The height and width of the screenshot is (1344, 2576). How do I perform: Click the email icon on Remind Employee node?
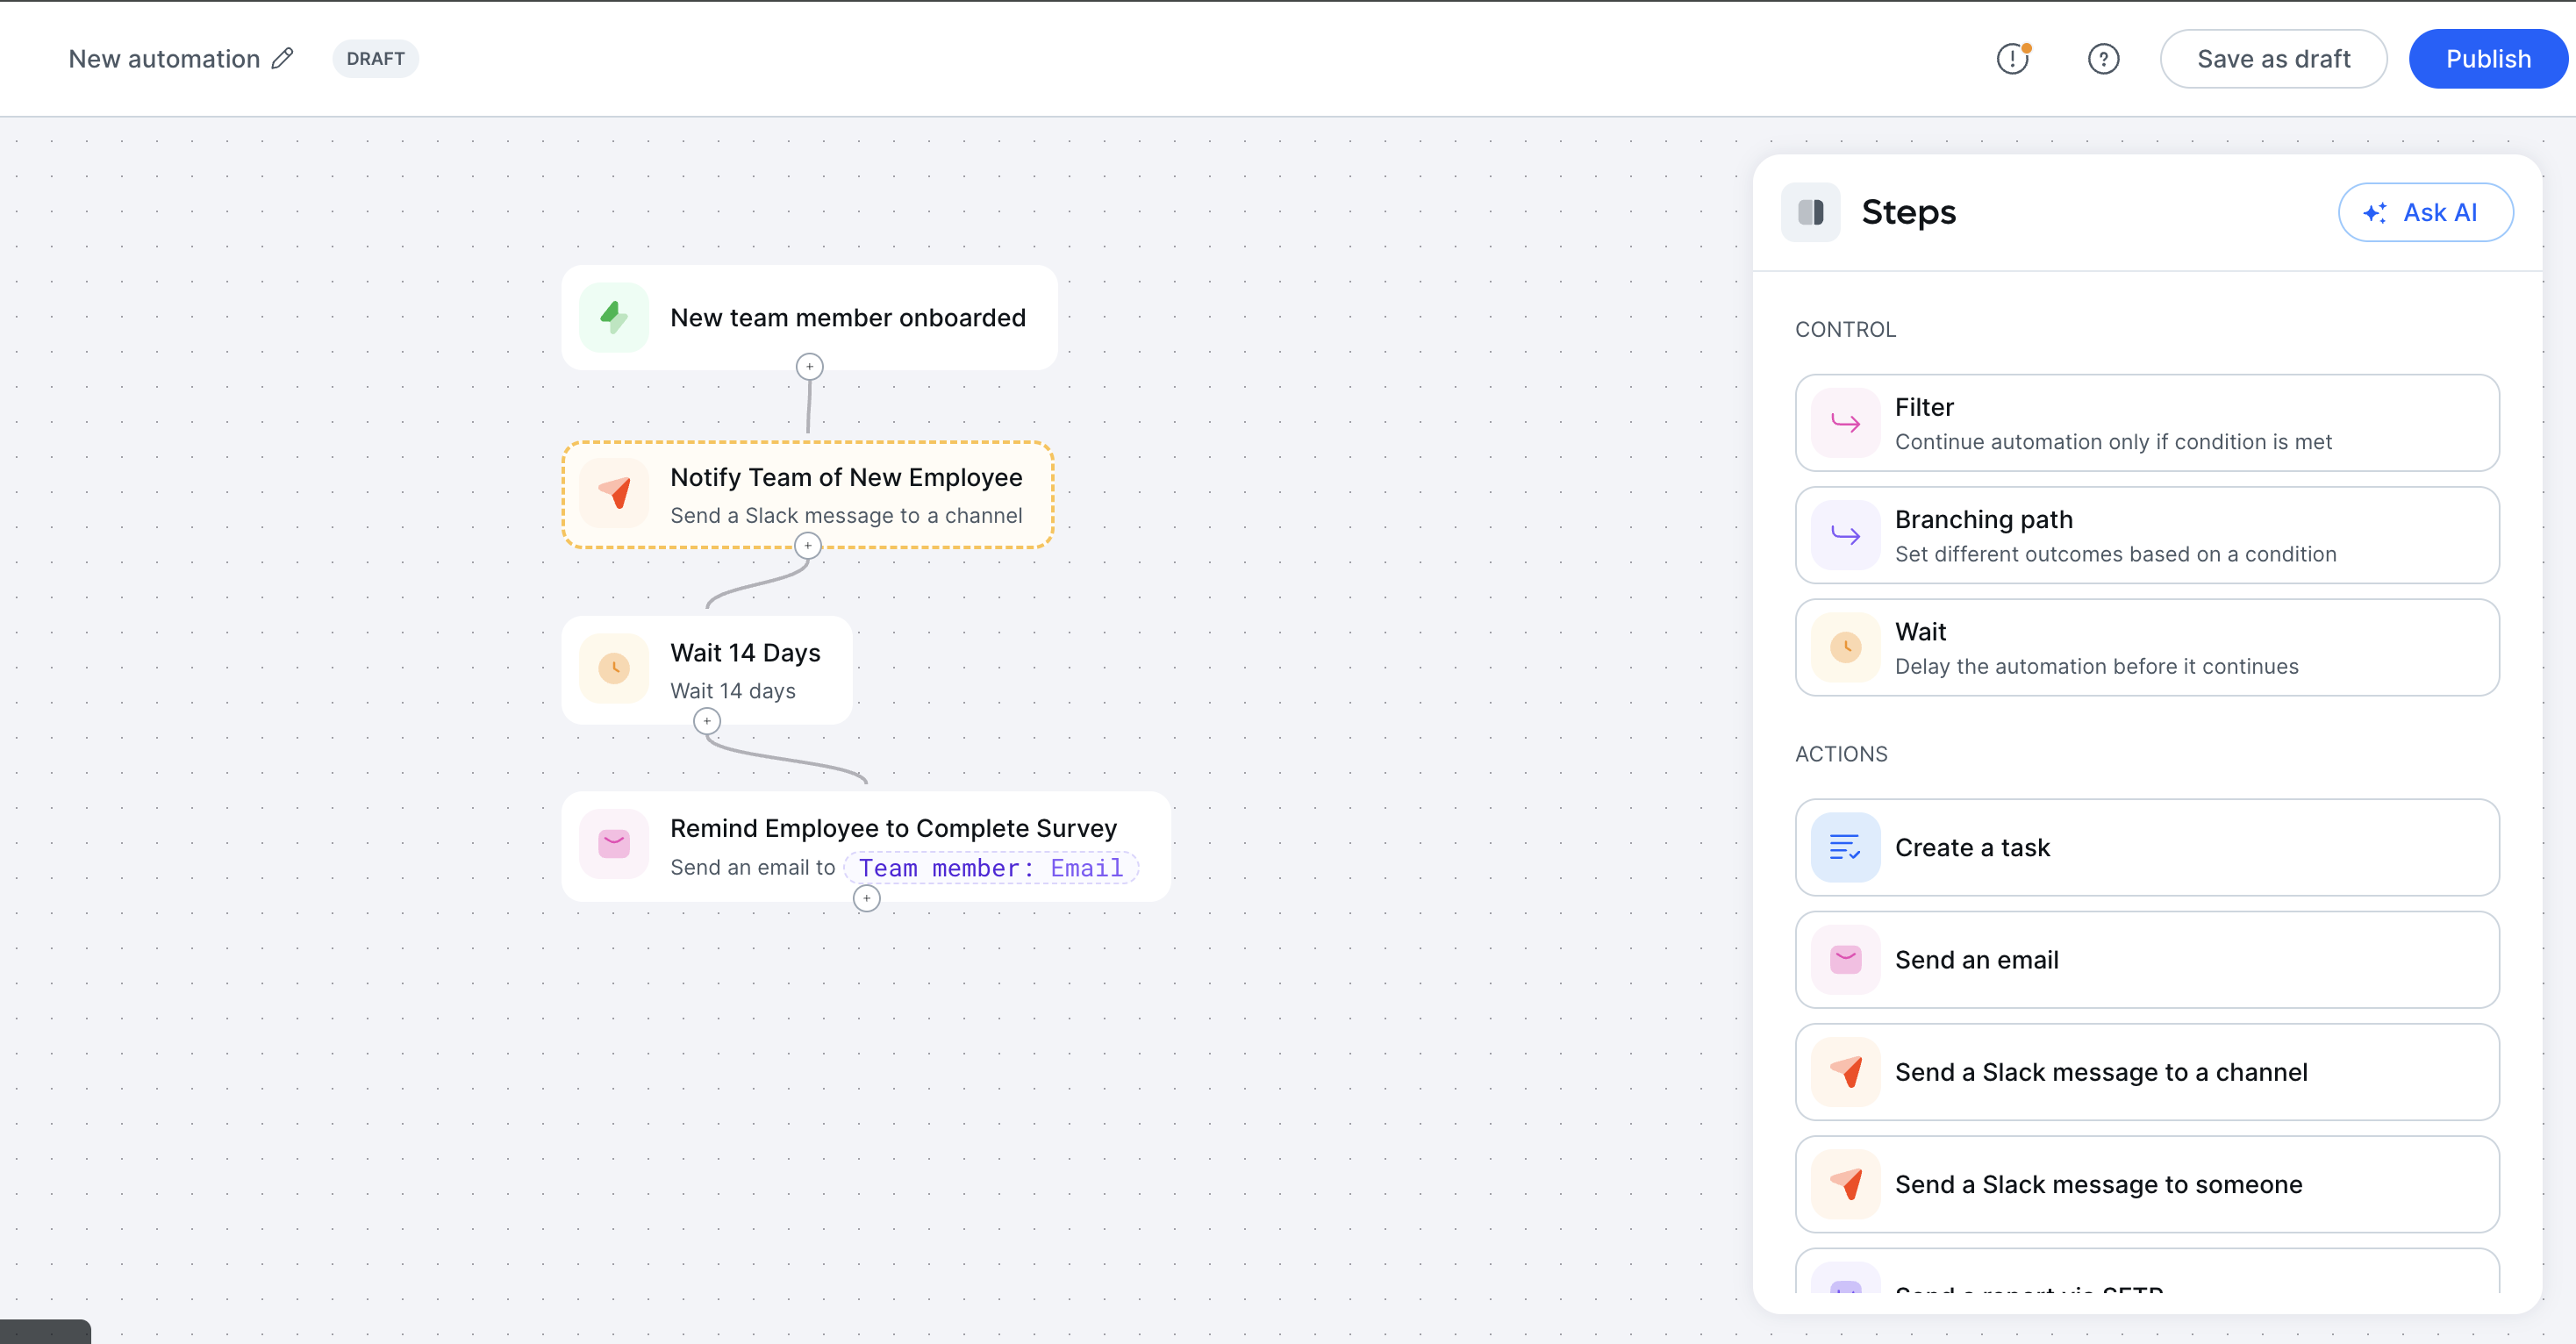click(614, 844)
